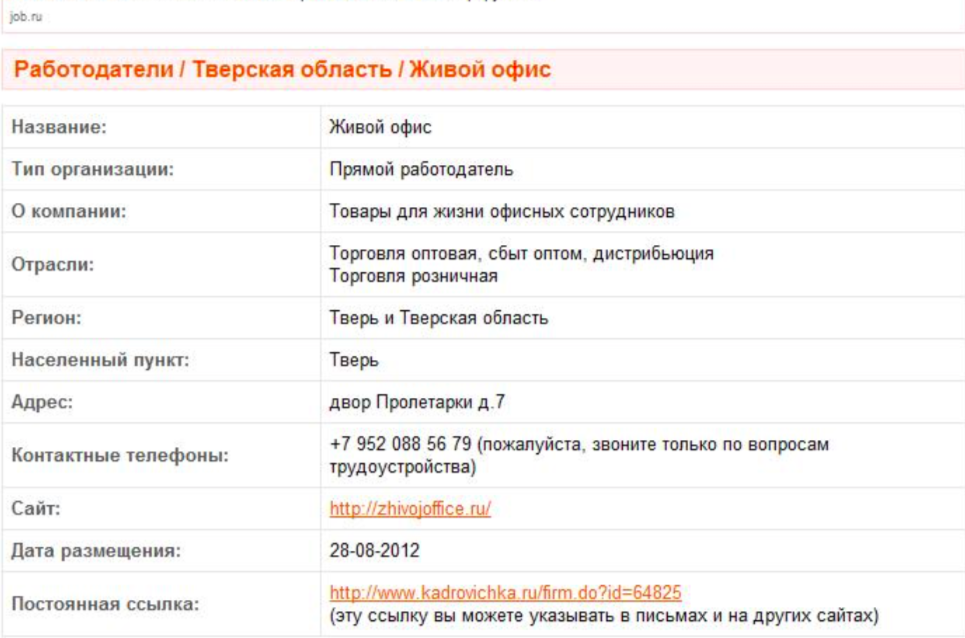Select 'двор Пролетарки д.7' address
Viewport: 965px width, 638px height.
417,402
